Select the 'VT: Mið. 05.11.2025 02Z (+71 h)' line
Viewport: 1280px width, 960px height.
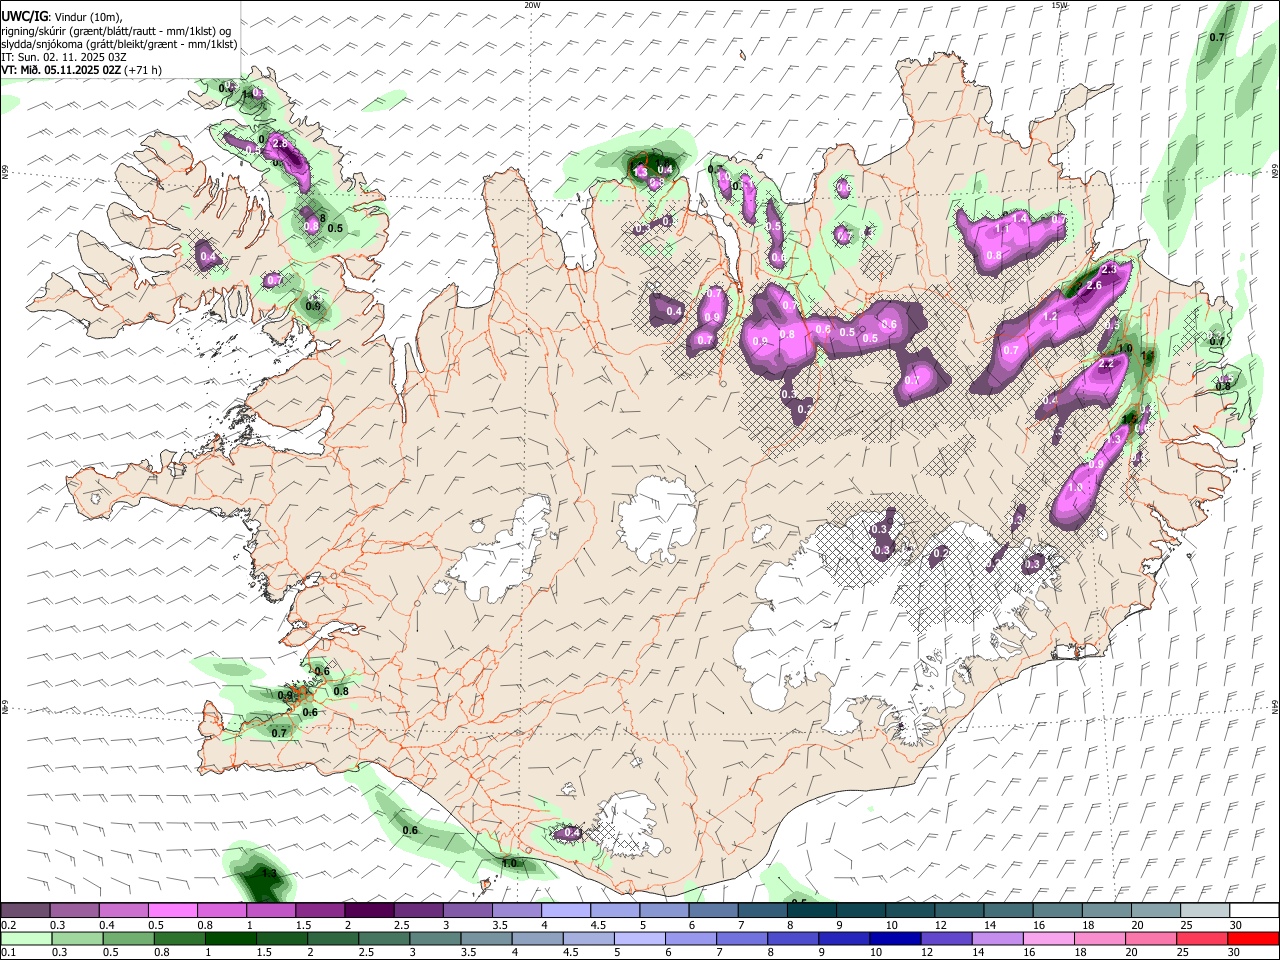coord(82,70)
